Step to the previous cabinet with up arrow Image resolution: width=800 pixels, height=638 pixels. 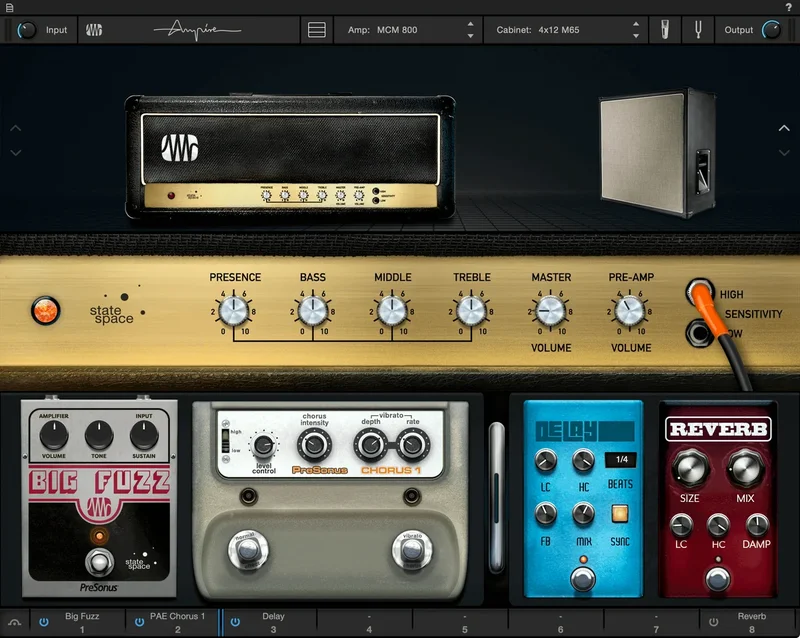coord(636,24)
